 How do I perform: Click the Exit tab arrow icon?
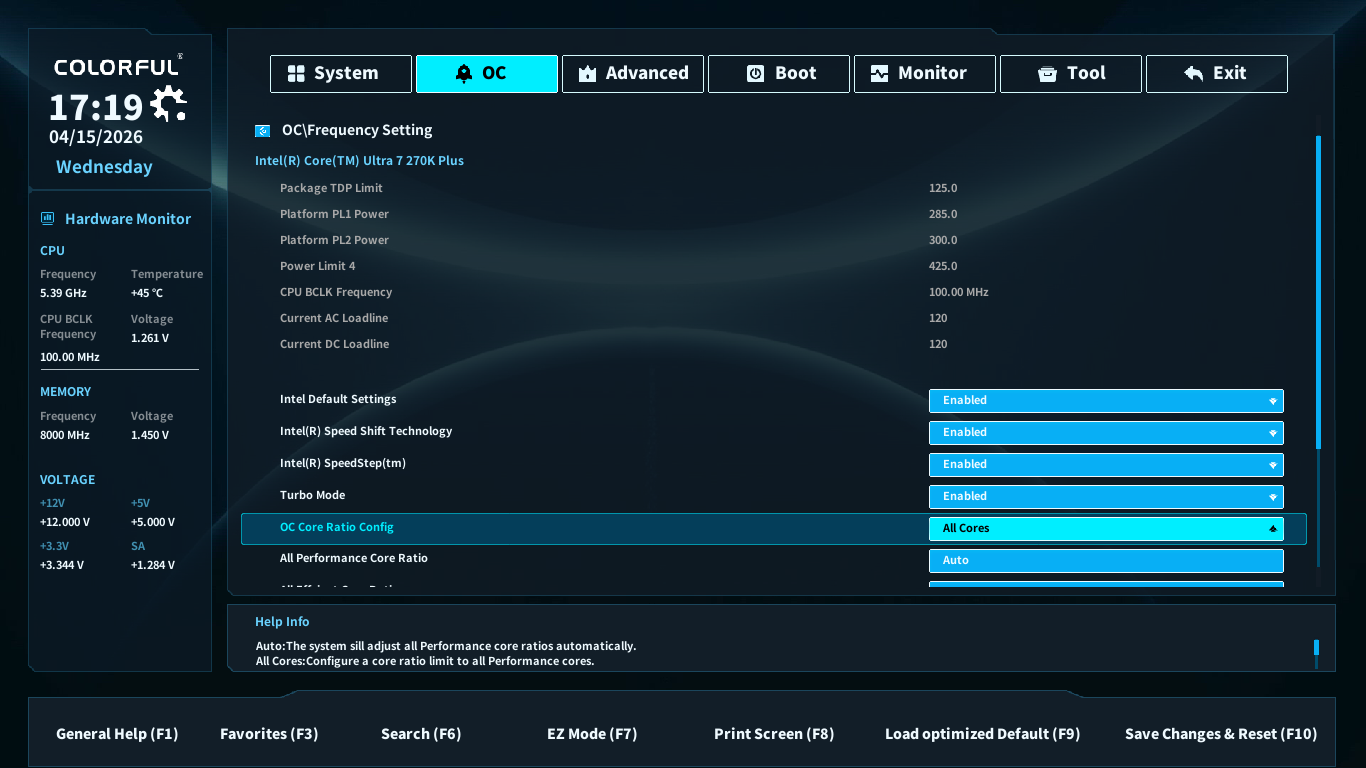pos(1193,74)
